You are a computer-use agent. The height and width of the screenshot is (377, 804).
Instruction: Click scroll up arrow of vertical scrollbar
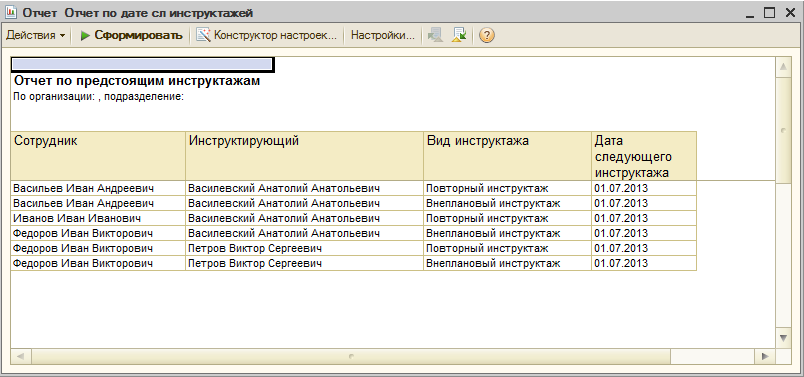pyautogui.click(x=783, y=67)
